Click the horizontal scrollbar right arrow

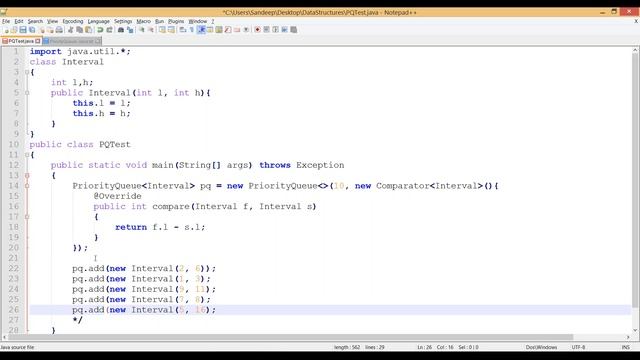point(628,337)
